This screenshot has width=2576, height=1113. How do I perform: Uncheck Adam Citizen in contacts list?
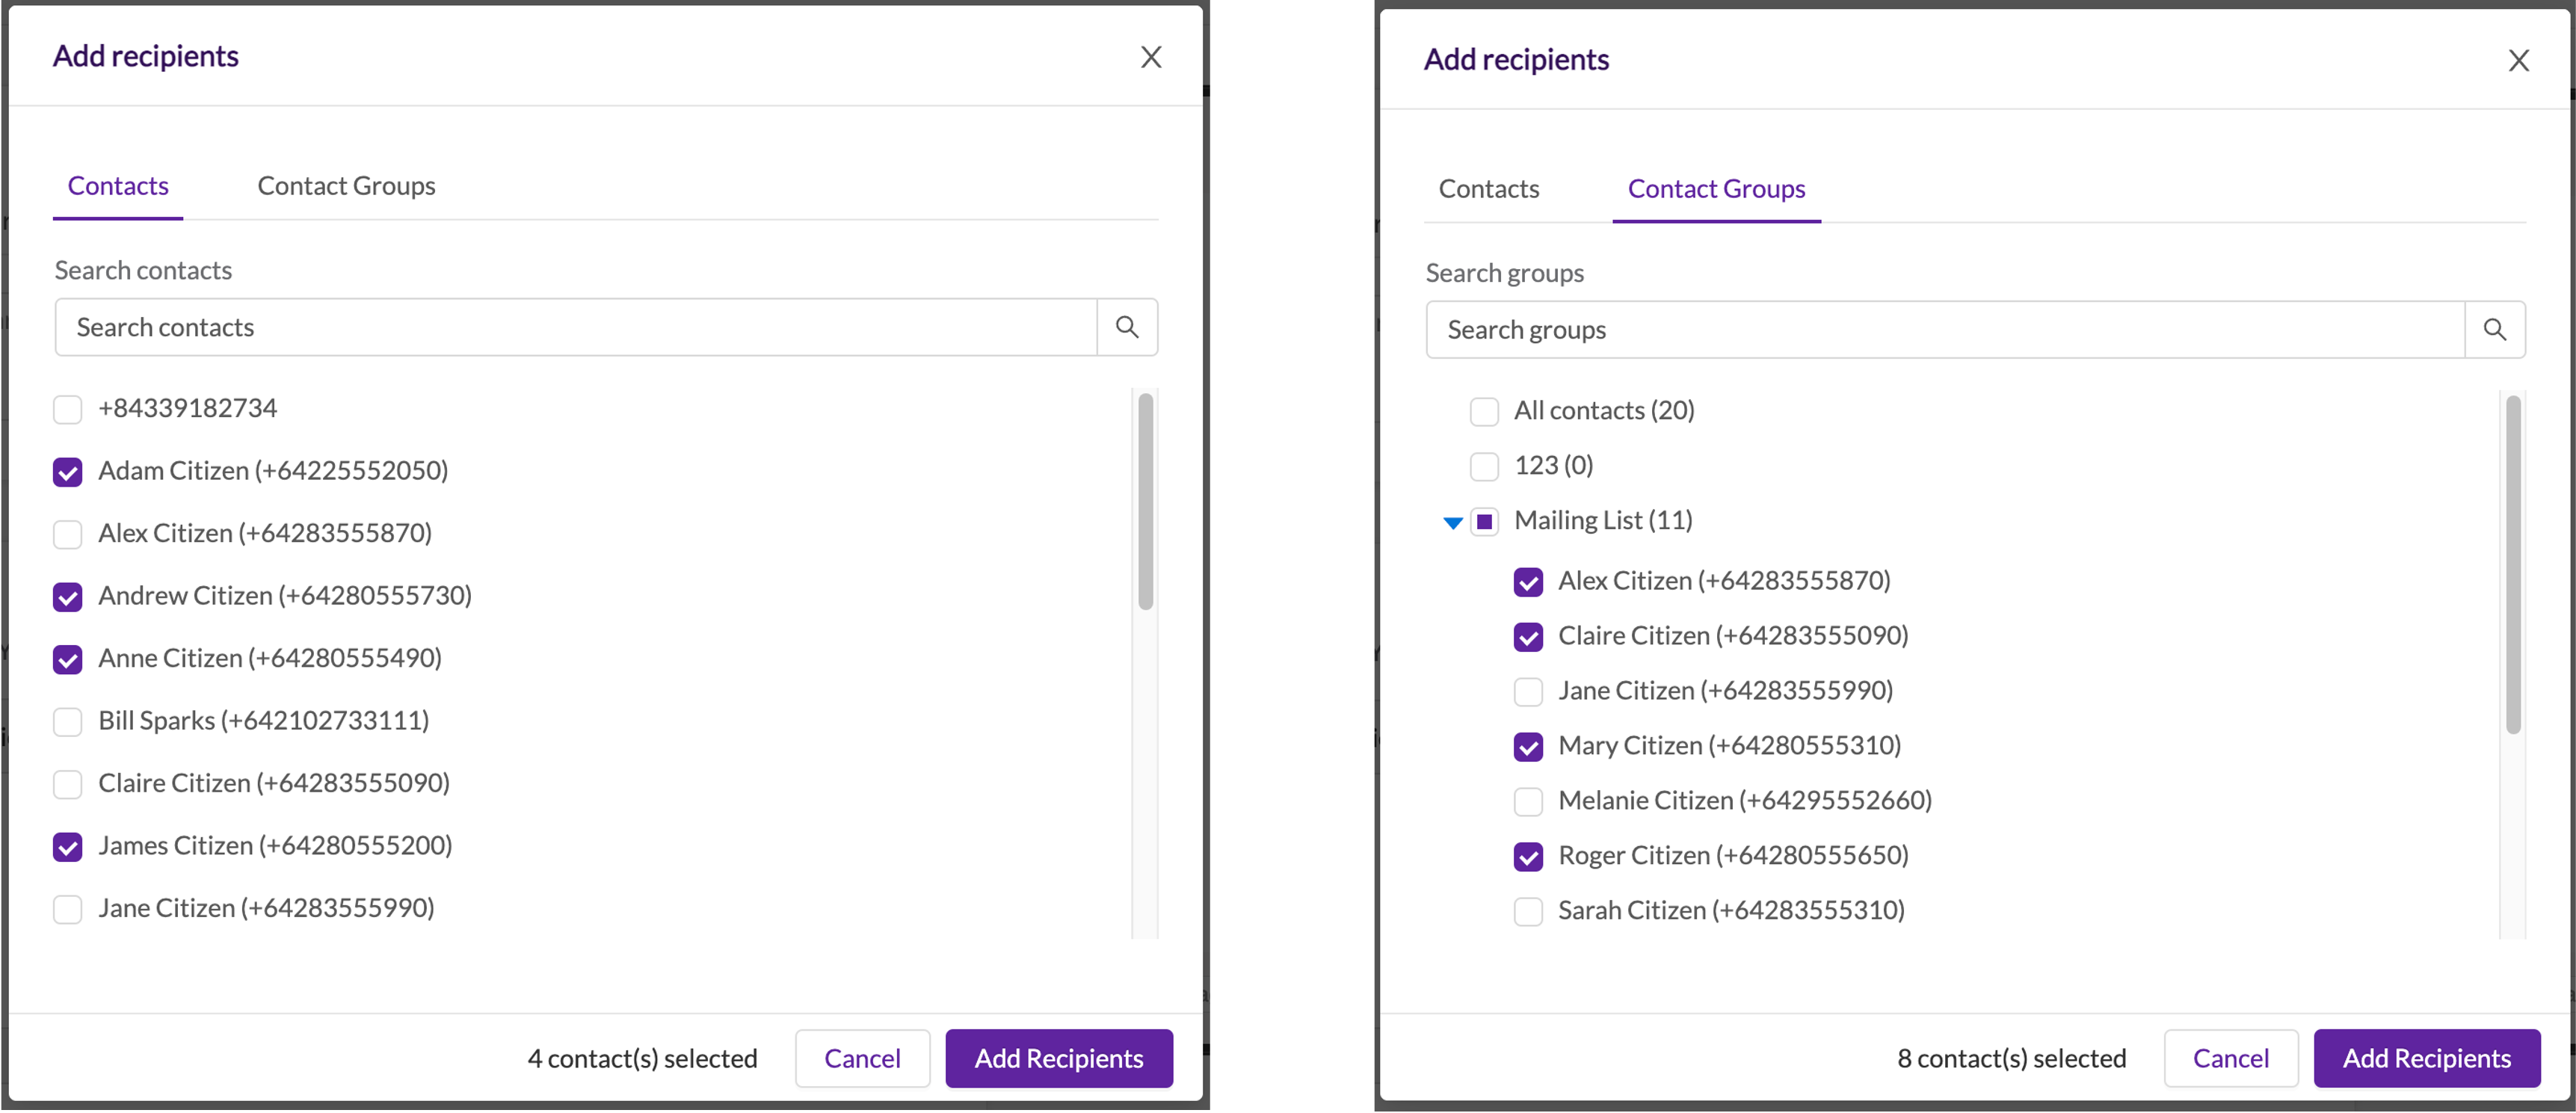pos(68,472)
